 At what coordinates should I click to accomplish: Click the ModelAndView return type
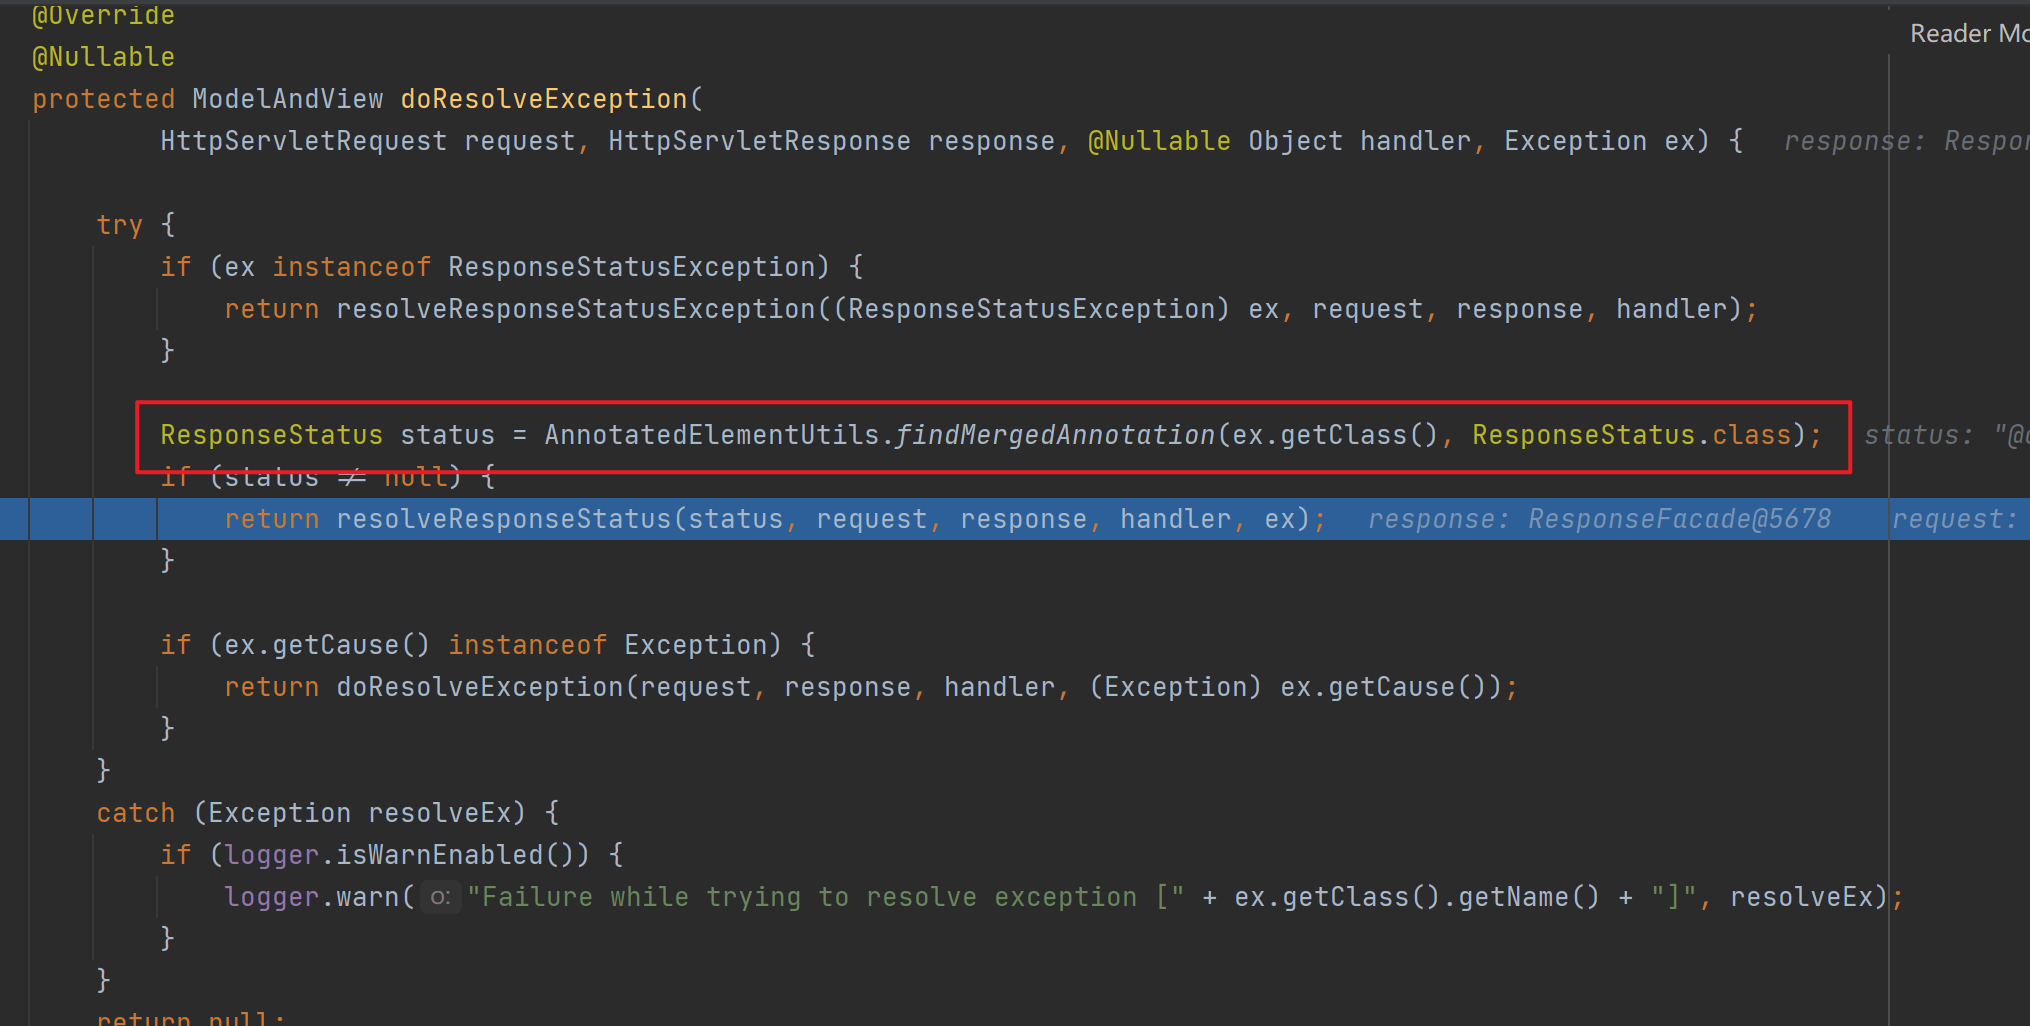pyautogui.click(x=287, y=99)
